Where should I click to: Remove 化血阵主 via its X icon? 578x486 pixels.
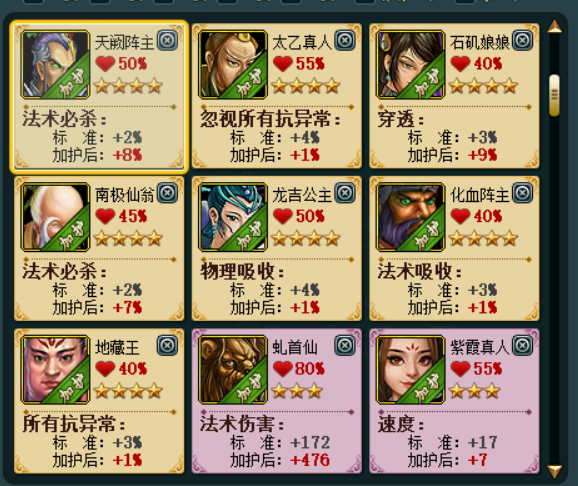click(x=522, y=193)
